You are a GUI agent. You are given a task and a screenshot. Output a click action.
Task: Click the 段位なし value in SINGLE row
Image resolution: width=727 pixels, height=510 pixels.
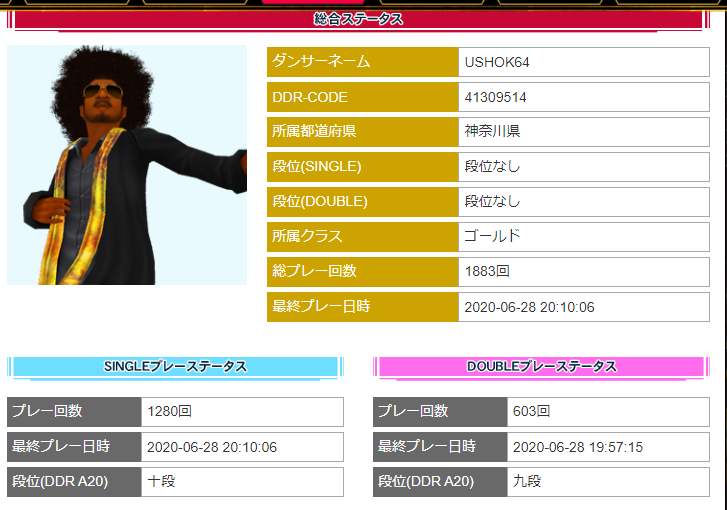[492, 166]
